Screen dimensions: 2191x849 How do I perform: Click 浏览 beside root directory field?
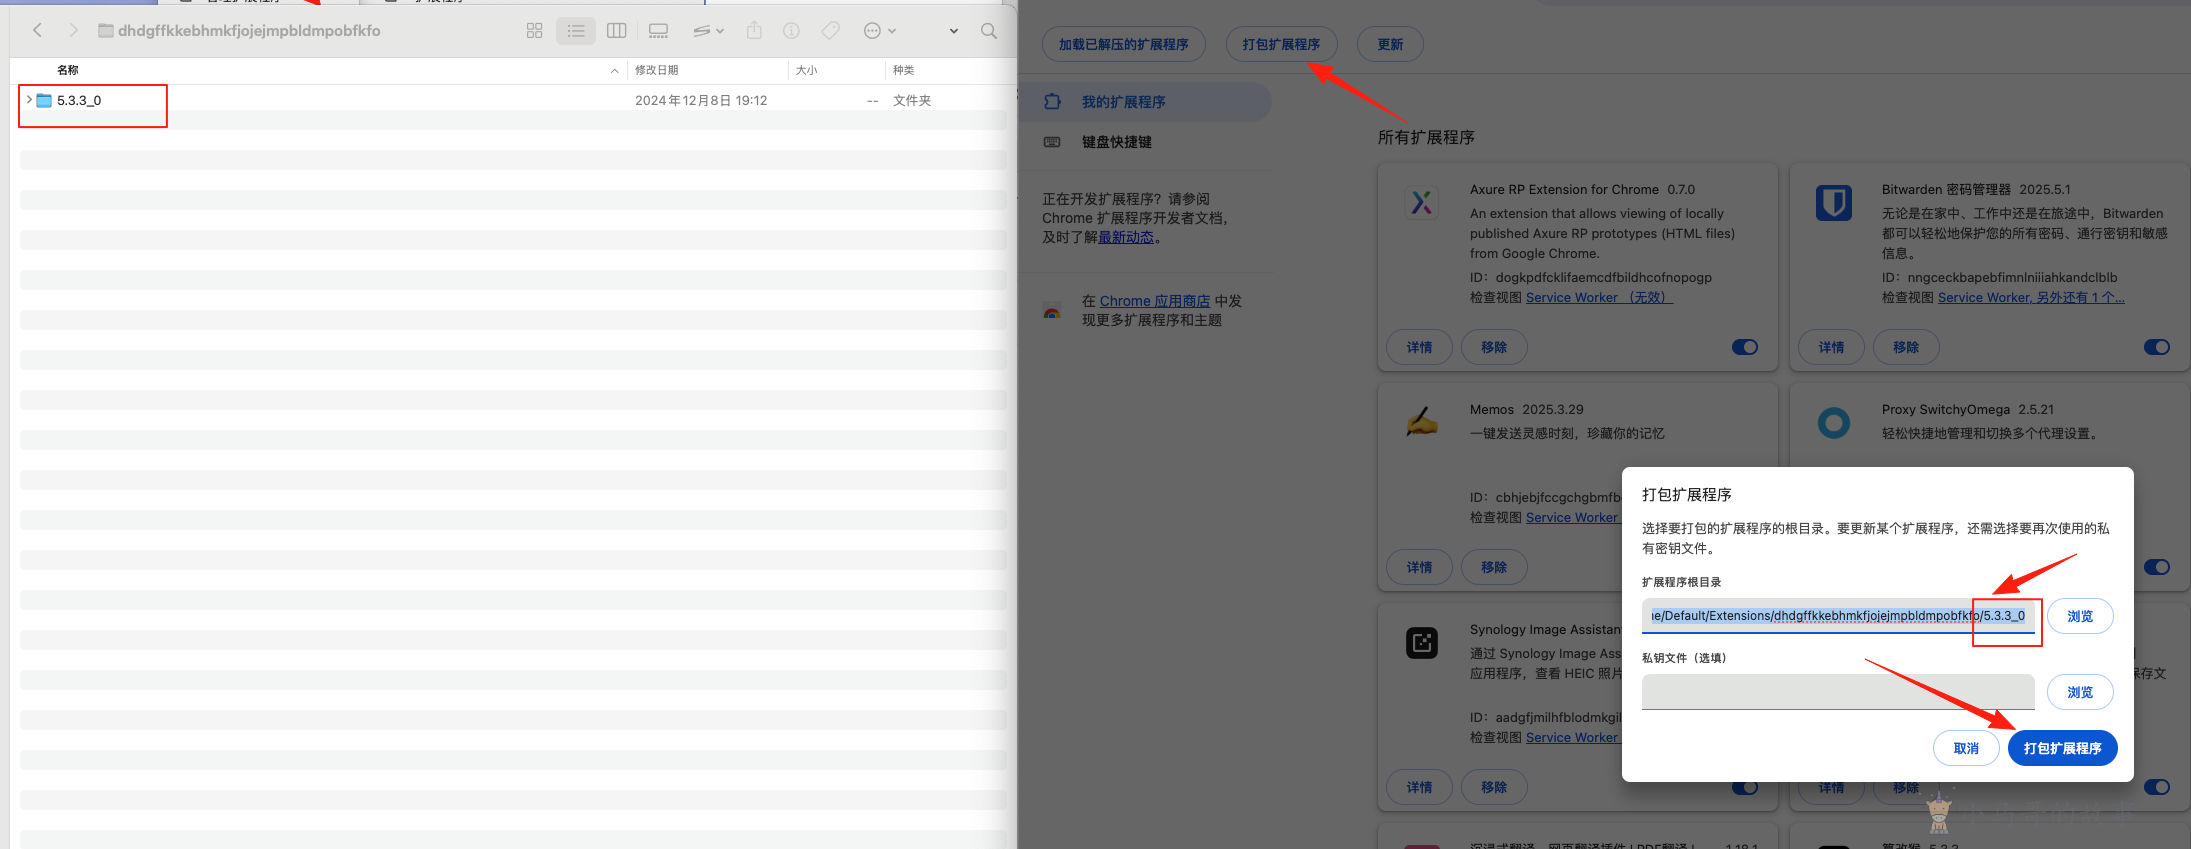tap(2080, 616)
